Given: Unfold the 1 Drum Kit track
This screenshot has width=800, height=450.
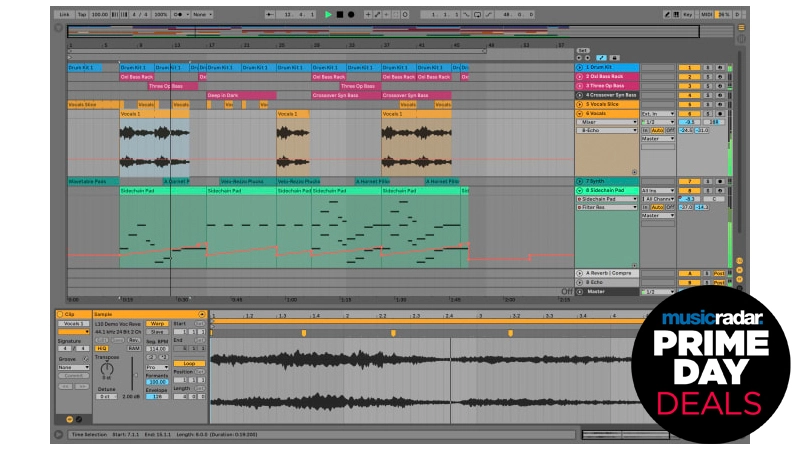Looking at the screenshot, I should pyautogui.click(x=580, y=67).
